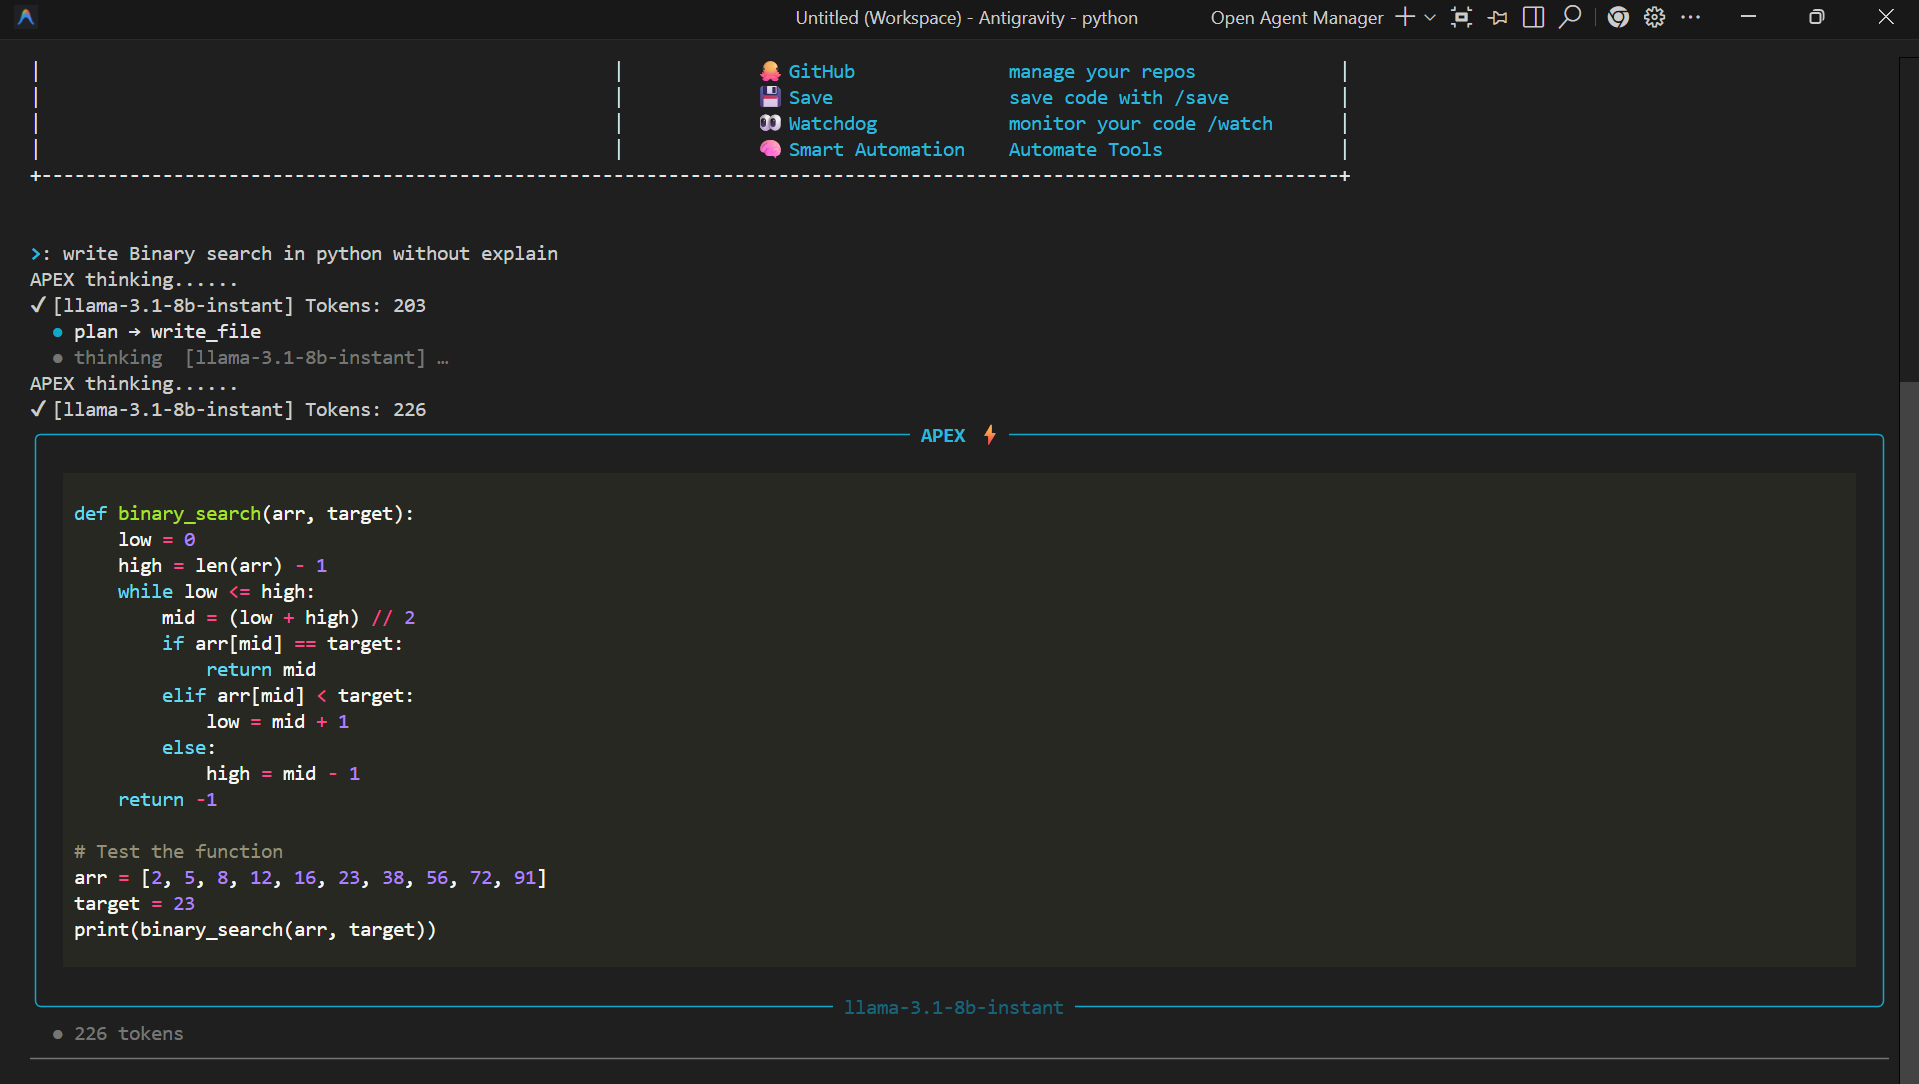Click the 'llama-3.1-8b-instant' panel footer label
Viewport: 1919px width, 1084px height.
click(954, 1007)
